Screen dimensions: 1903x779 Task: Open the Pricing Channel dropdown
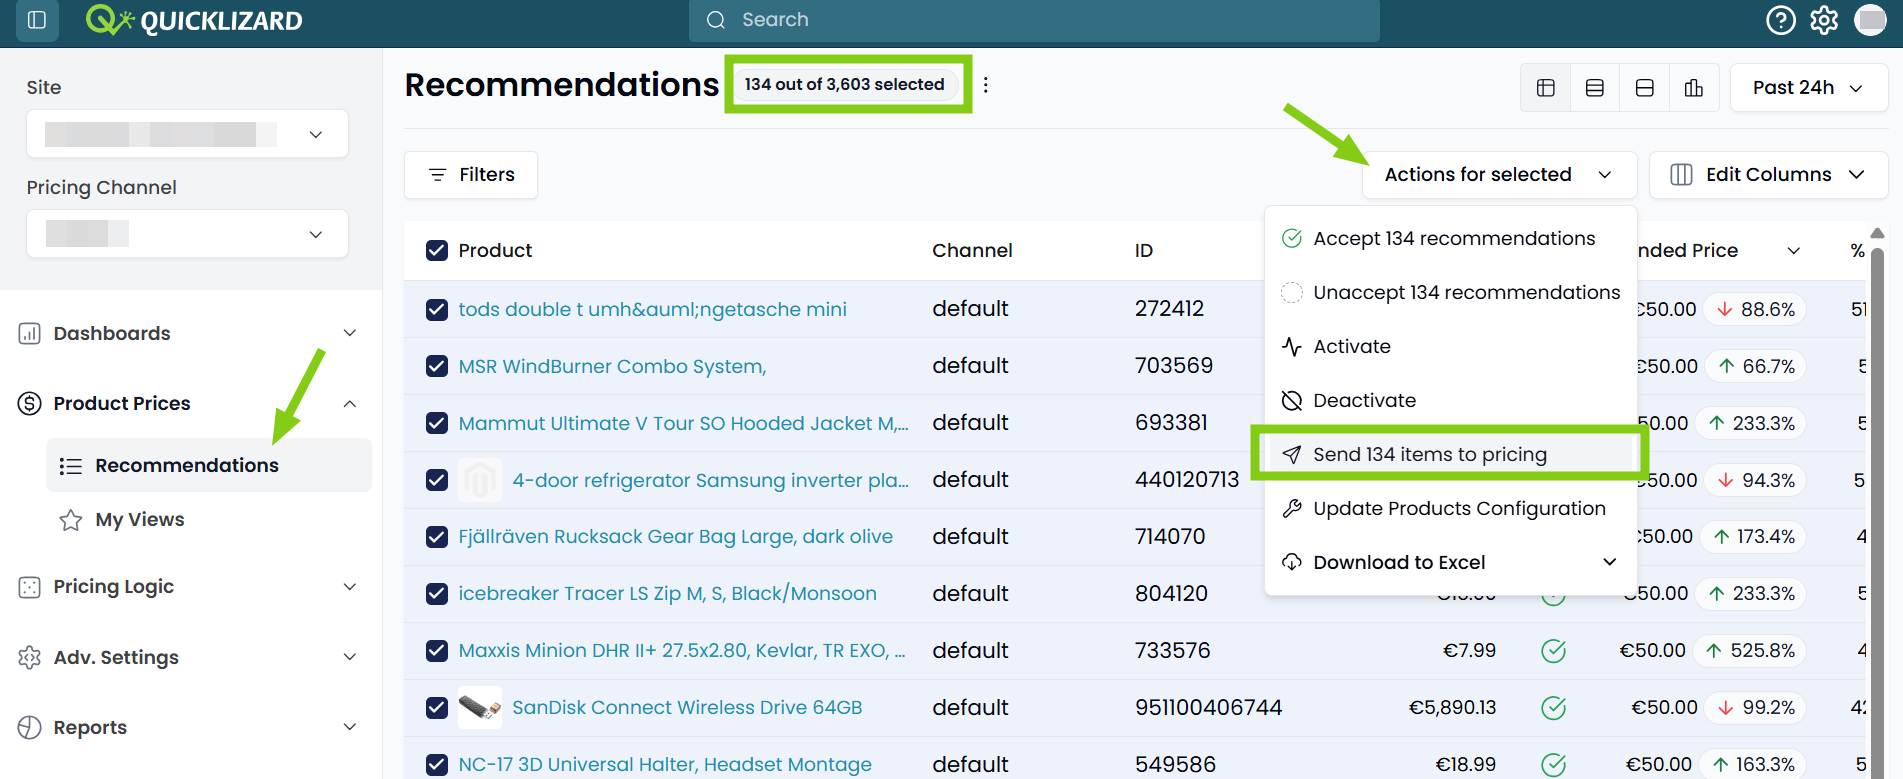click(x=187, y=234)
